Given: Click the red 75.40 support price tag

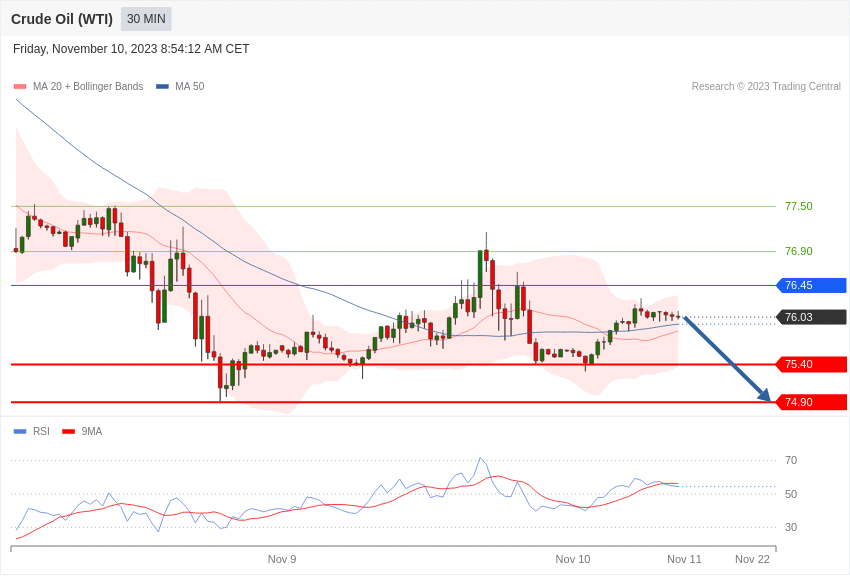Looking at the screenshot, I should tap(812, 364).
